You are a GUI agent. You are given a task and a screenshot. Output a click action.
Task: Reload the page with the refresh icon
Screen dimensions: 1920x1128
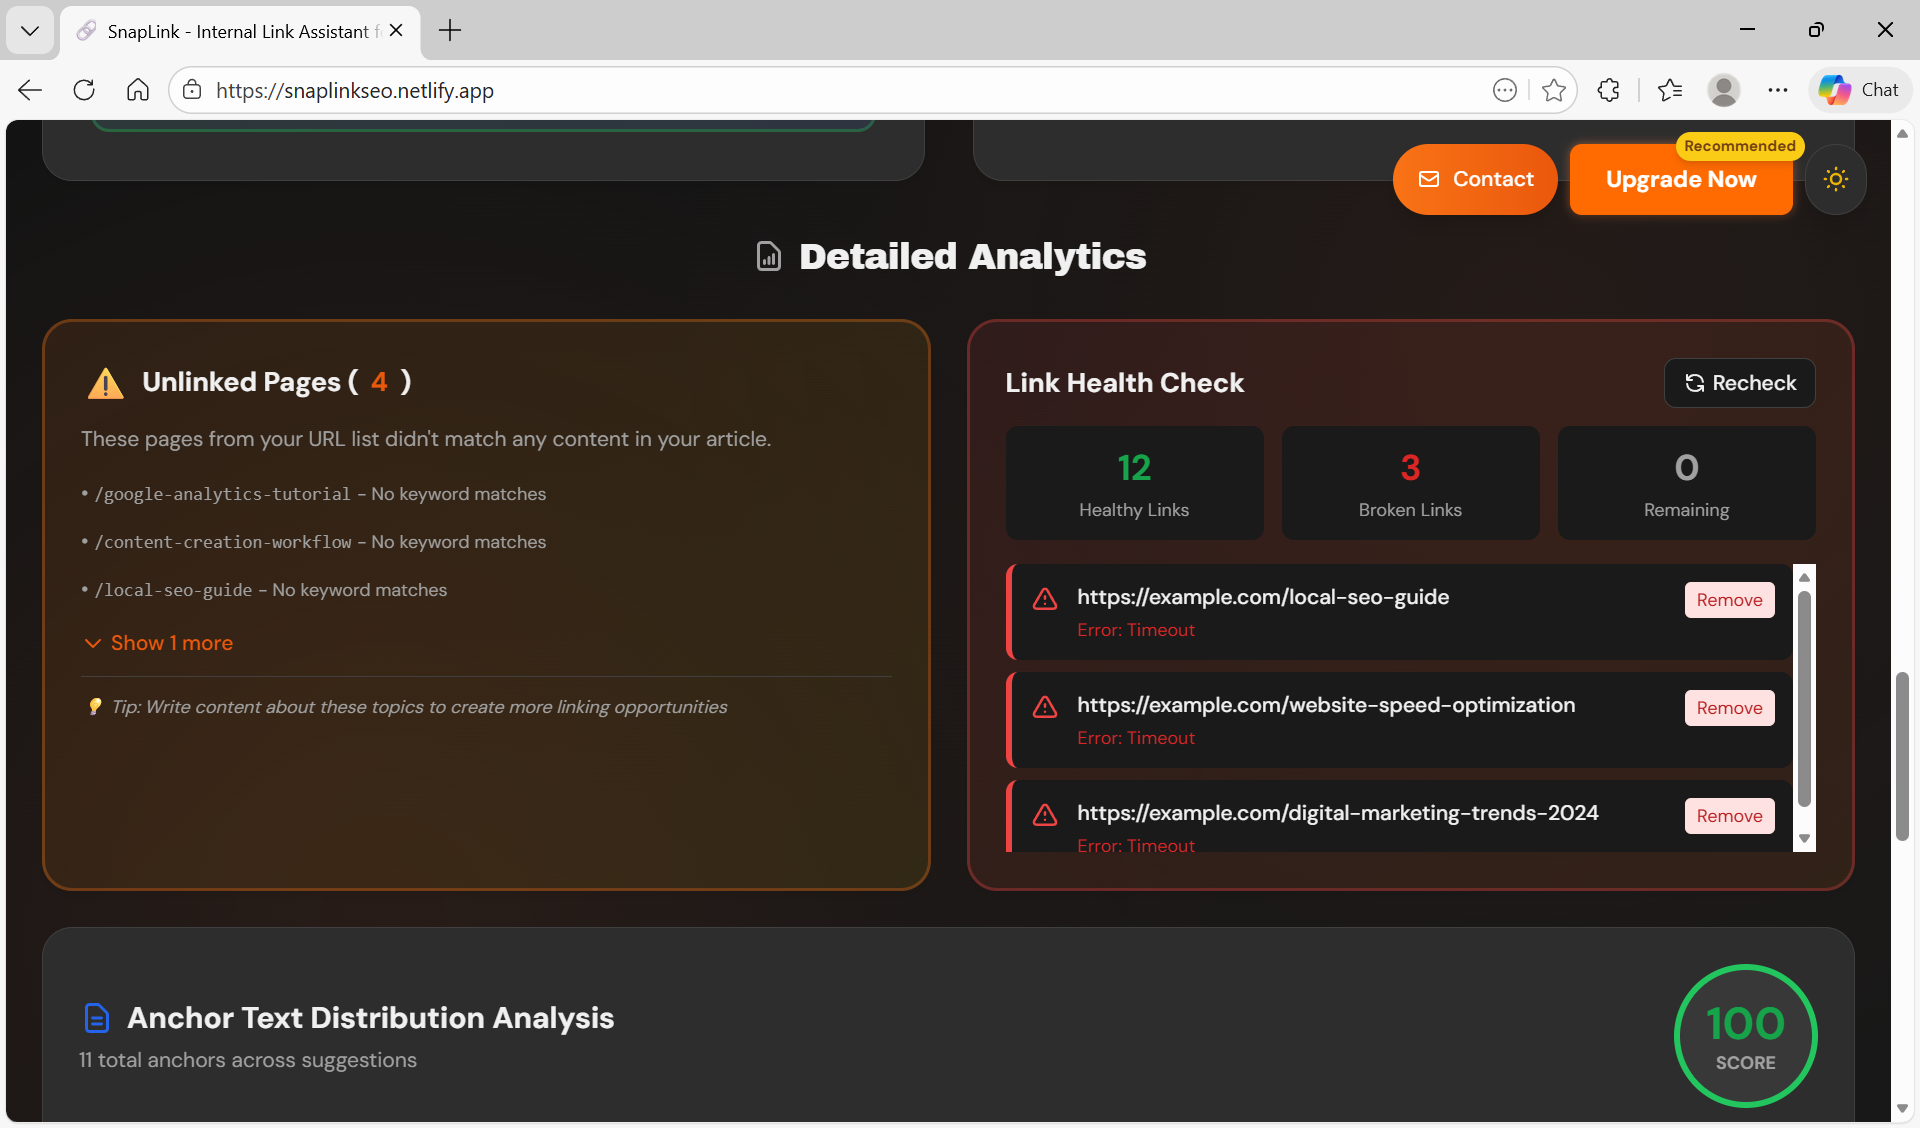(x=84, y=90)
